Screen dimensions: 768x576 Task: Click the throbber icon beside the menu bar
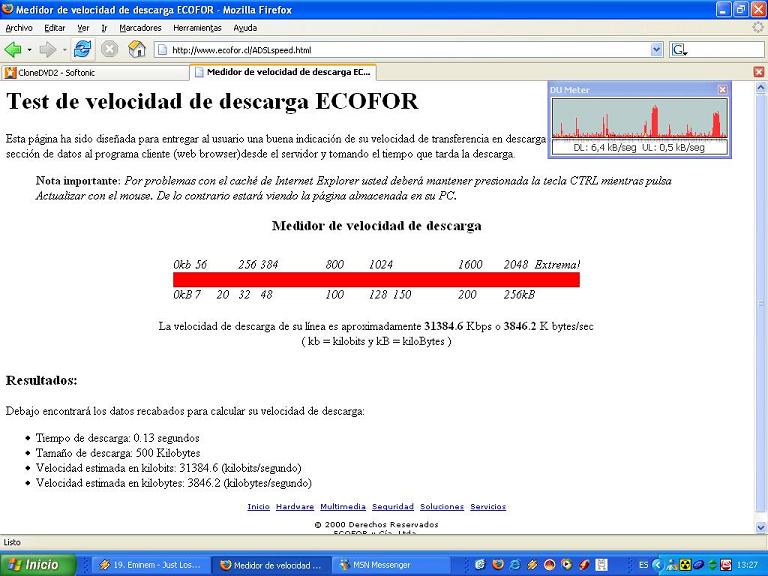point(759,28)
